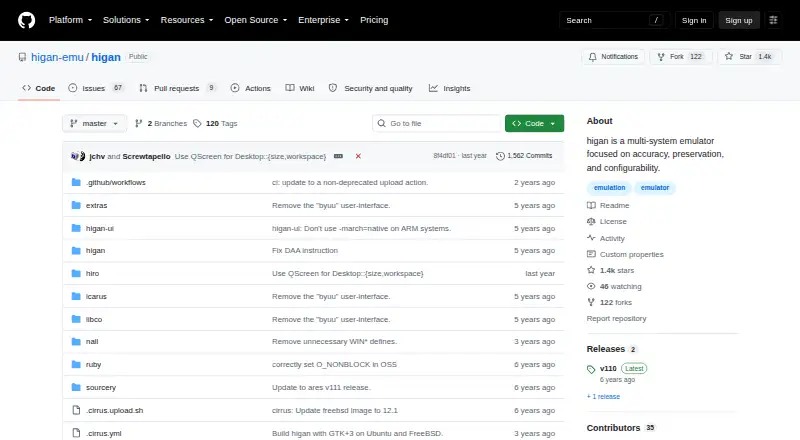Click the Go to file search field
The image size is (800, 440).
point(437,124)
